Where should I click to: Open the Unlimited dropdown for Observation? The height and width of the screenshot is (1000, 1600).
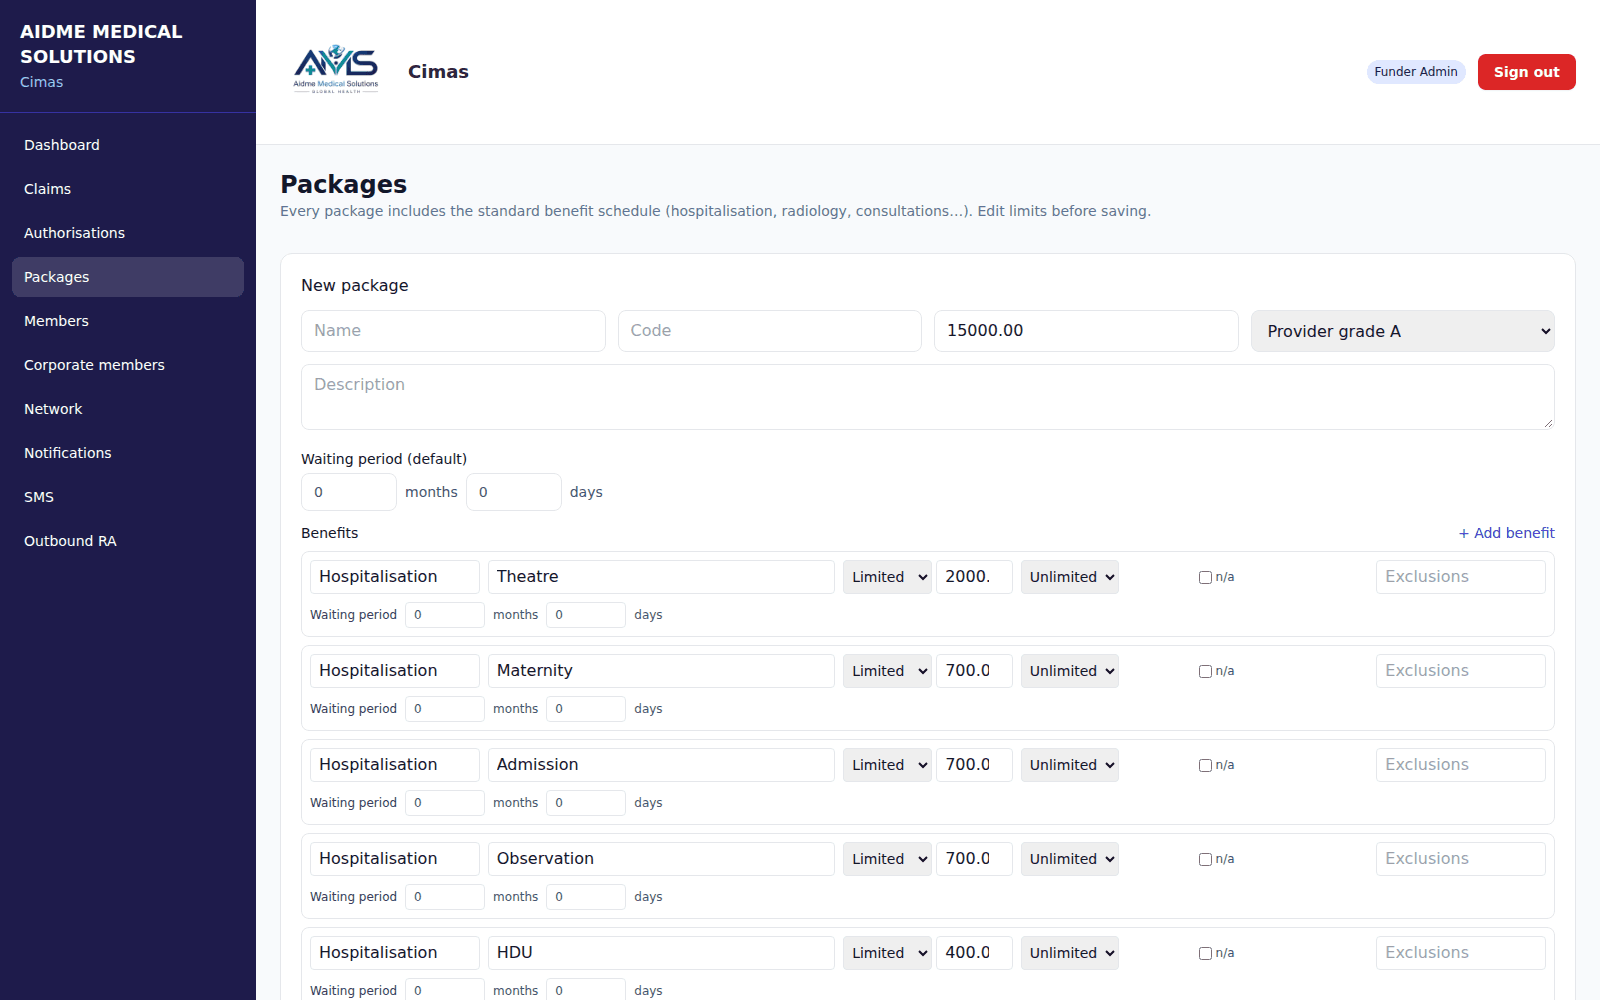1069,859
